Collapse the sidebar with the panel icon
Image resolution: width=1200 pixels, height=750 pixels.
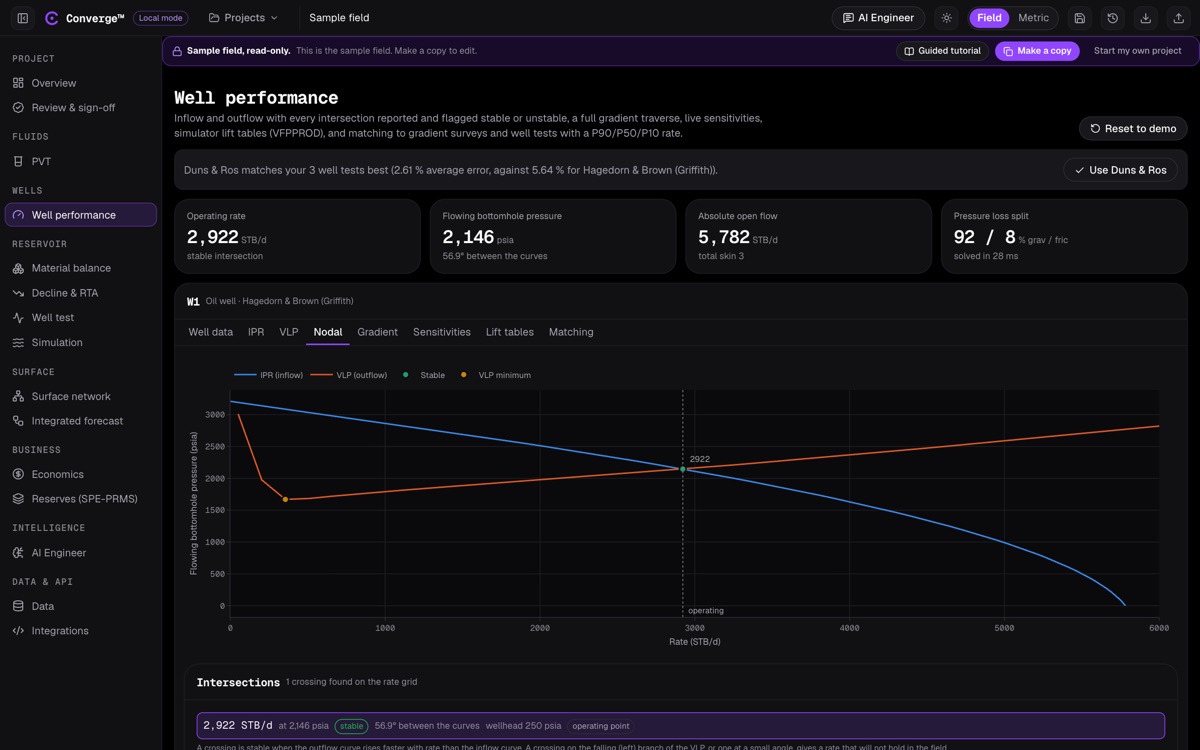pos(23,18)
